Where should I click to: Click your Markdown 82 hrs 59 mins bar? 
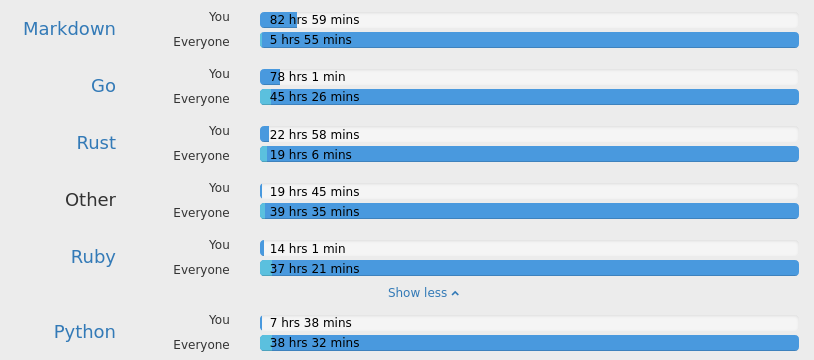(x=529, y=20)
